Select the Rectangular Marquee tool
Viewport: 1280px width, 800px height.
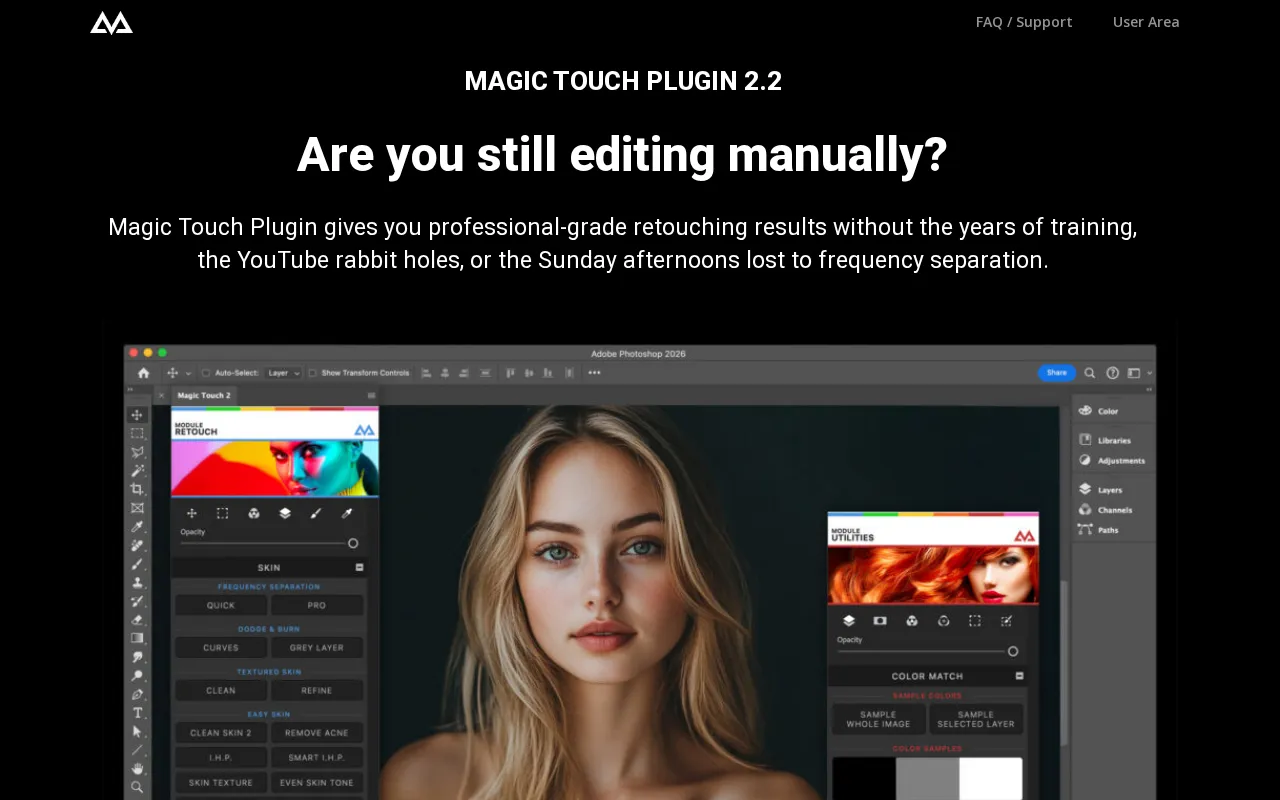(137, 433)
